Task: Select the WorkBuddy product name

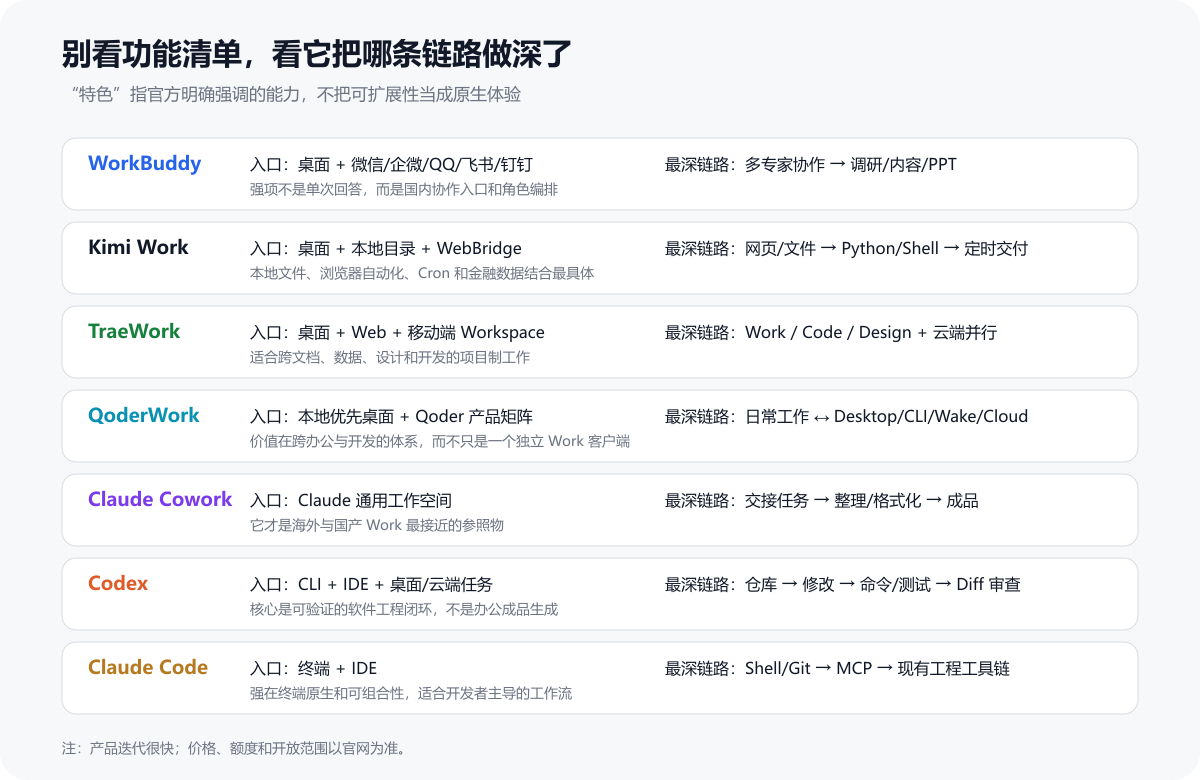Action: click(145, 163)
